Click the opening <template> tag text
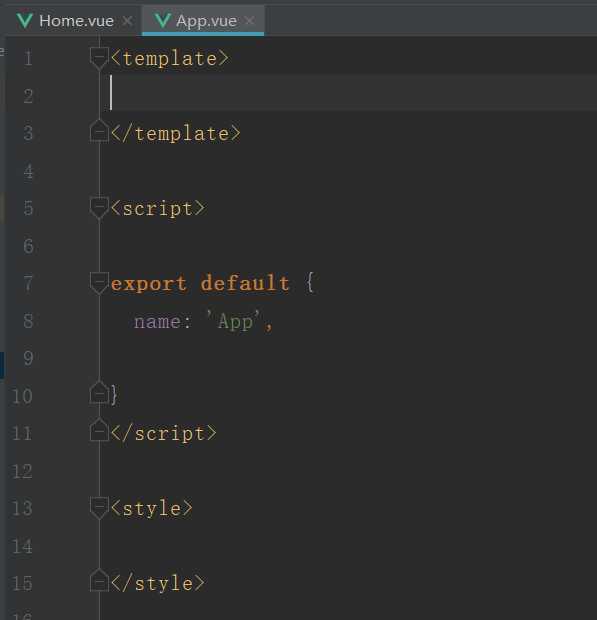 coord(170,59)
